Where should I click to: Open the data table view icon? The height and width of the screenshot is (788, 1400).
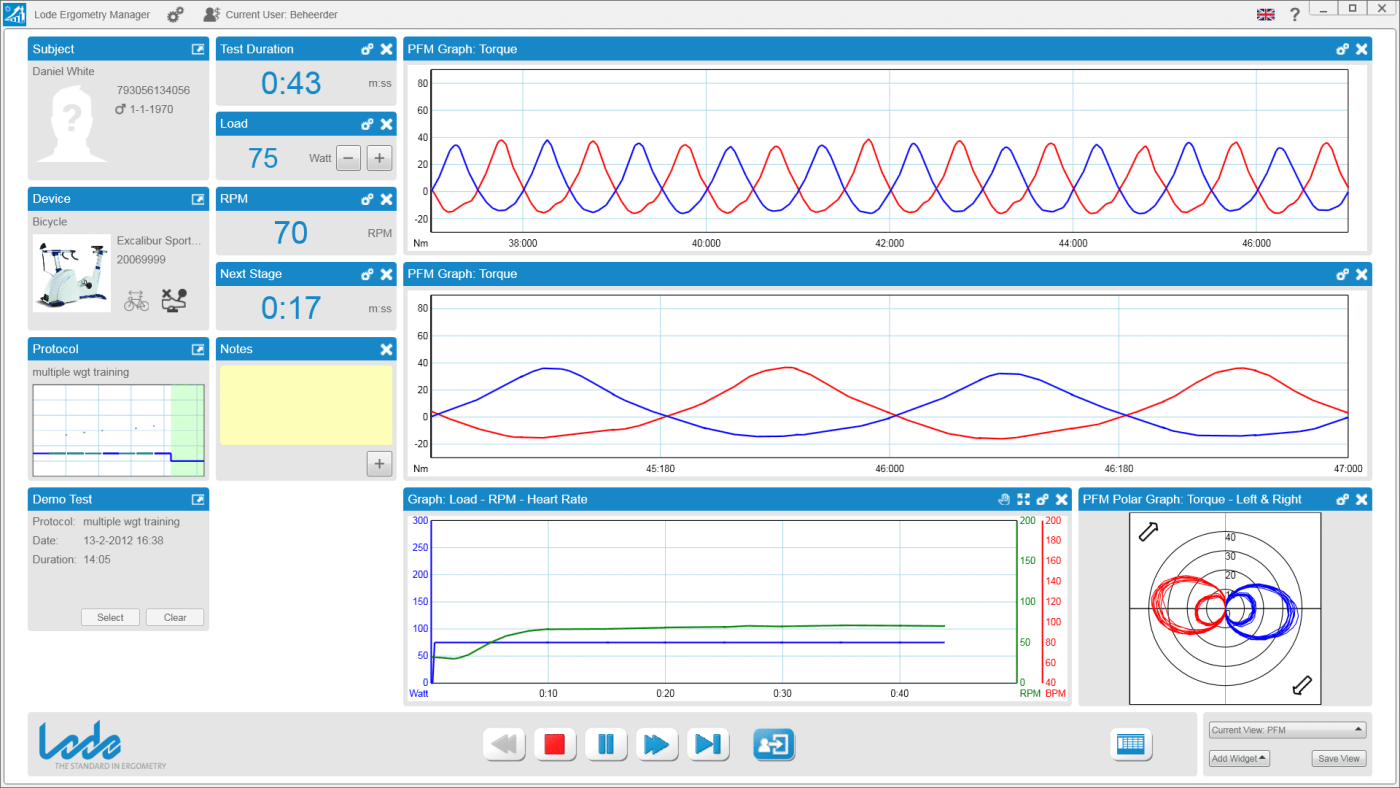click(x=1131, y=744)
